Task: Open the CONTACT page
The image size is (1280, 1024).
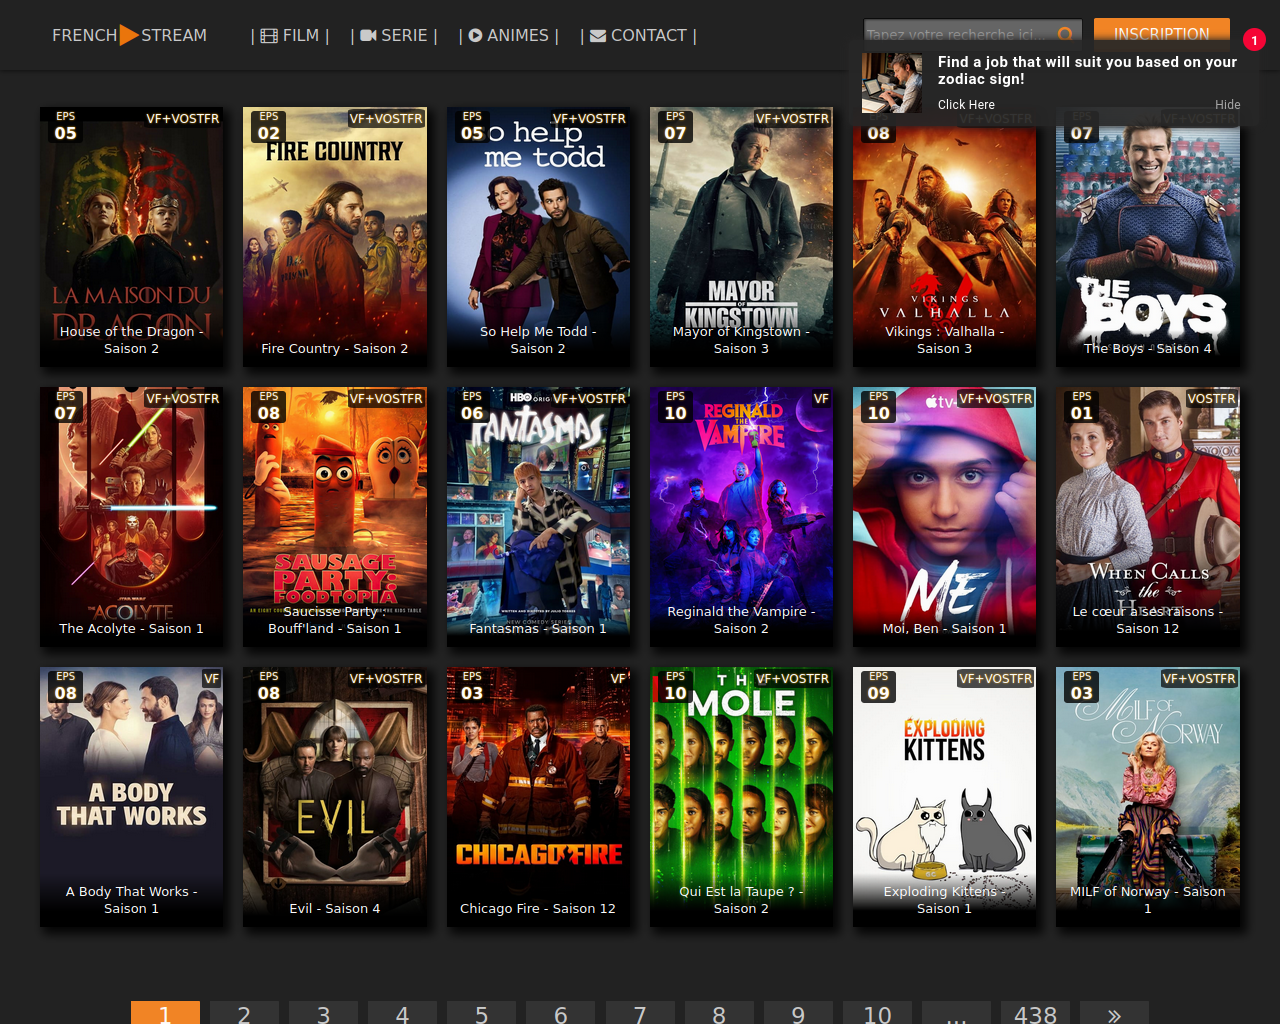Action: [638, 35]
